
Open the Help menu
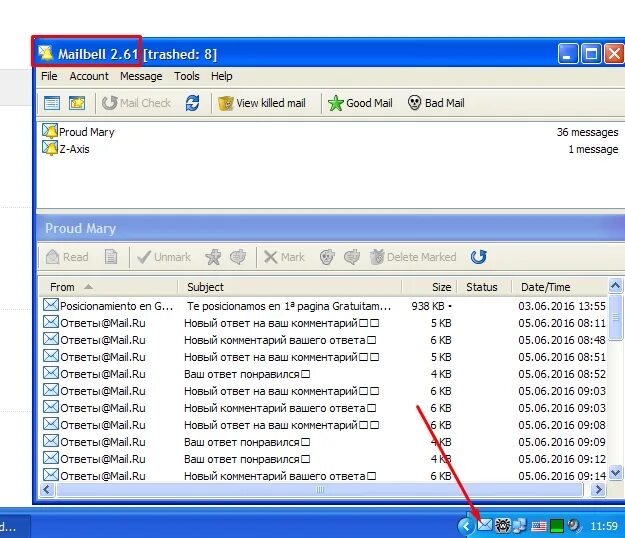point(222,76)
